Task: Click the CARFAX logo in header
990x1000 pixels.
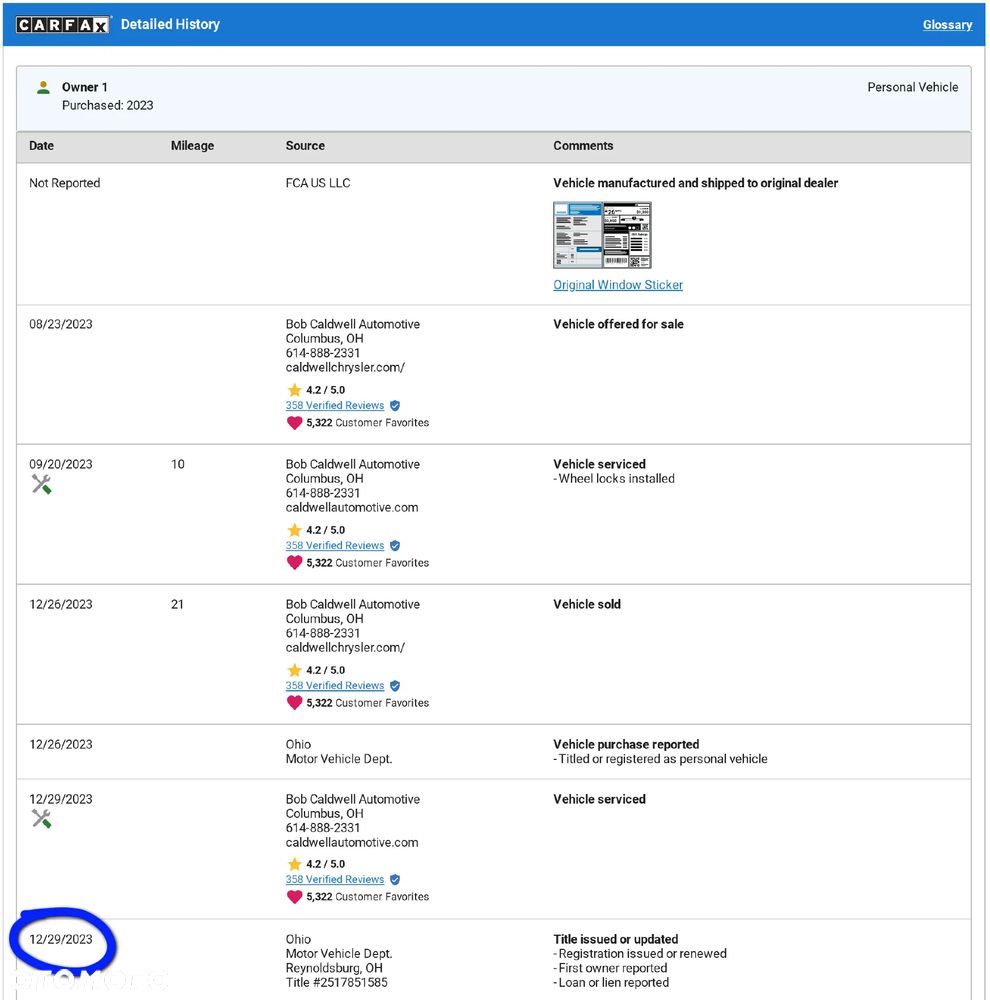Action: 63,25
